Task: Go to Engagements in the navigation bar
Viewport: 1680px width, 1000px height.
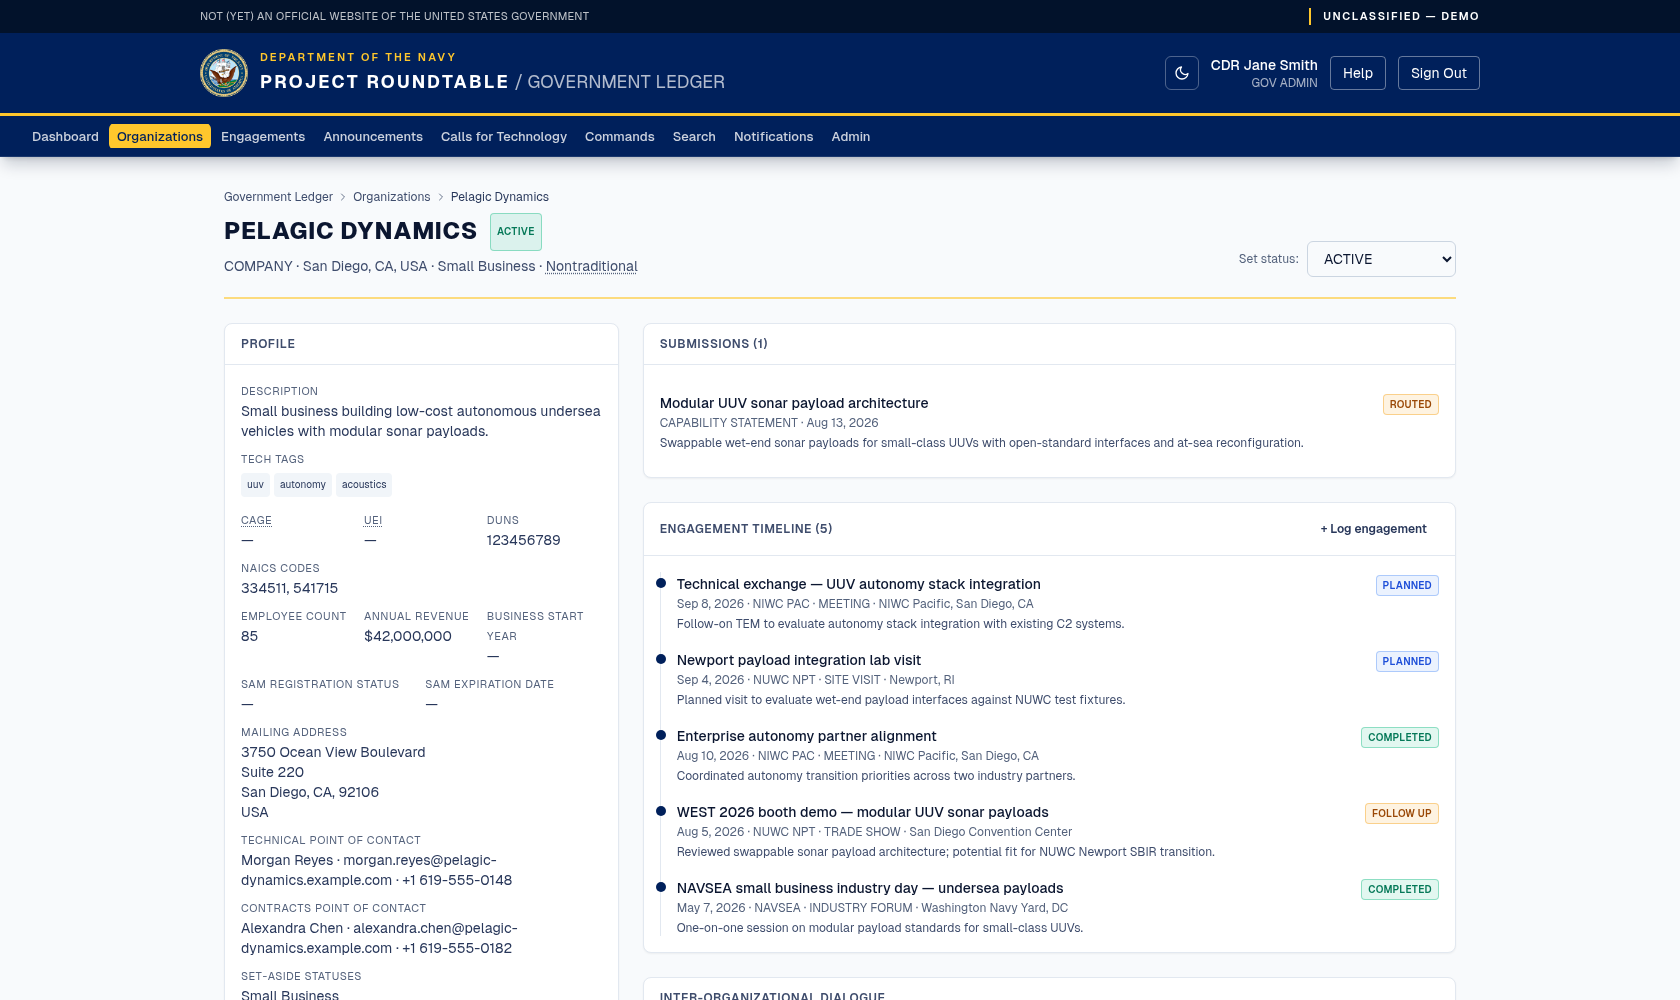Action: [x=263, y=137]
